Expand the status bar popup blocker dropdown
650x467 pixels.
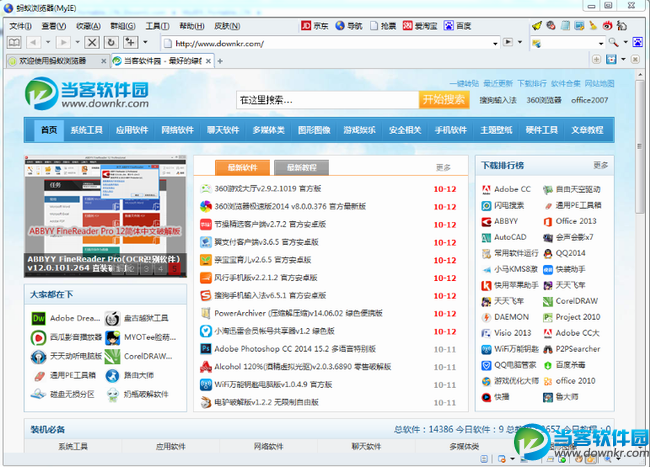click(x=512, y=459)
